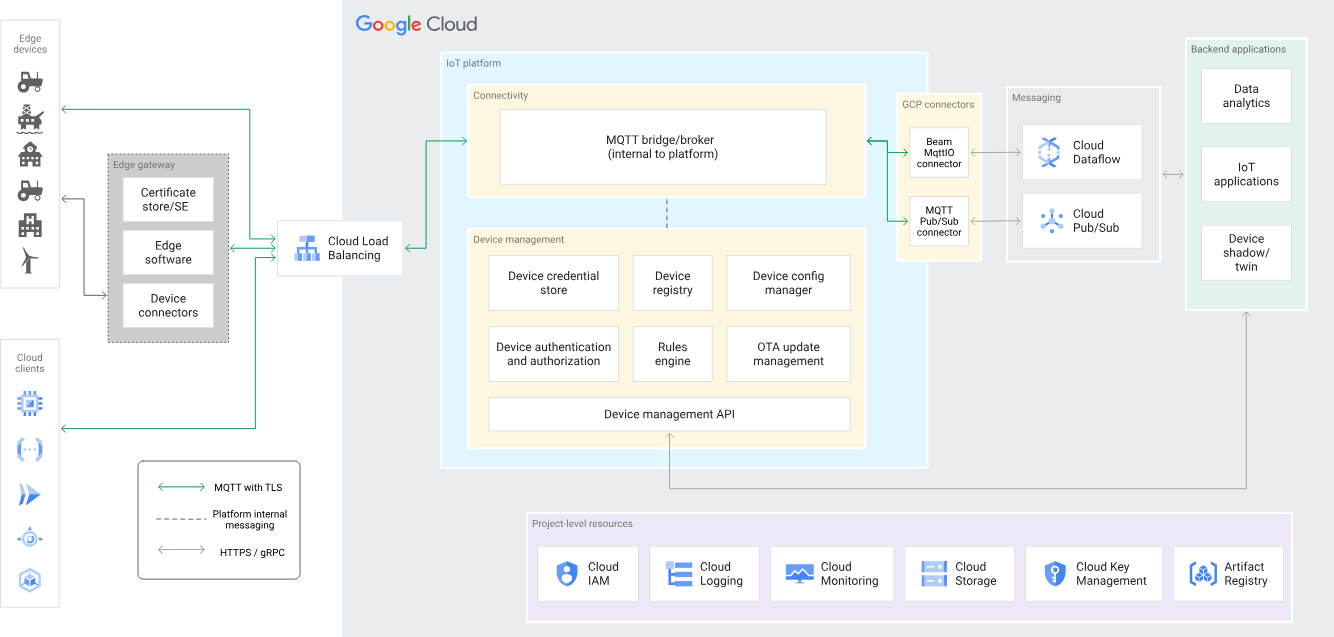Click the Cloud Logging icon
Screen dimensions: 1334x637
(x=680, y=573)
